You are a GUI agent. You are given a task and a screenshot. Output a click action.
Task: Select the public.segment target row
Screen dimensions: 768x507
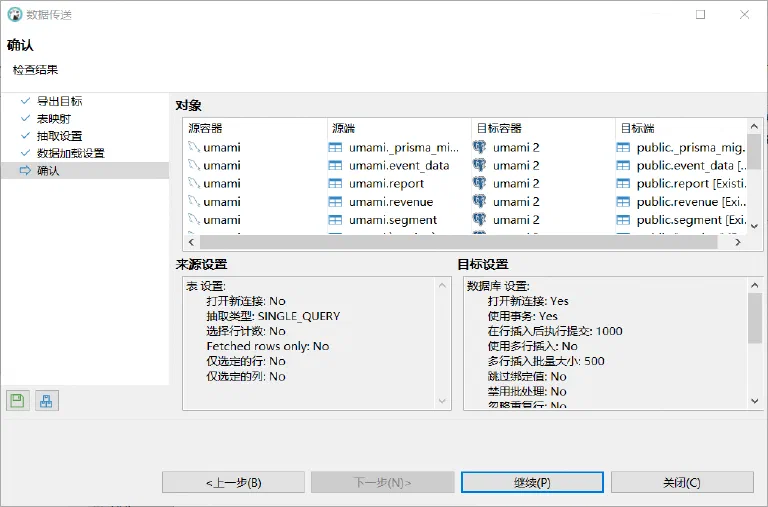pos(682,220)
